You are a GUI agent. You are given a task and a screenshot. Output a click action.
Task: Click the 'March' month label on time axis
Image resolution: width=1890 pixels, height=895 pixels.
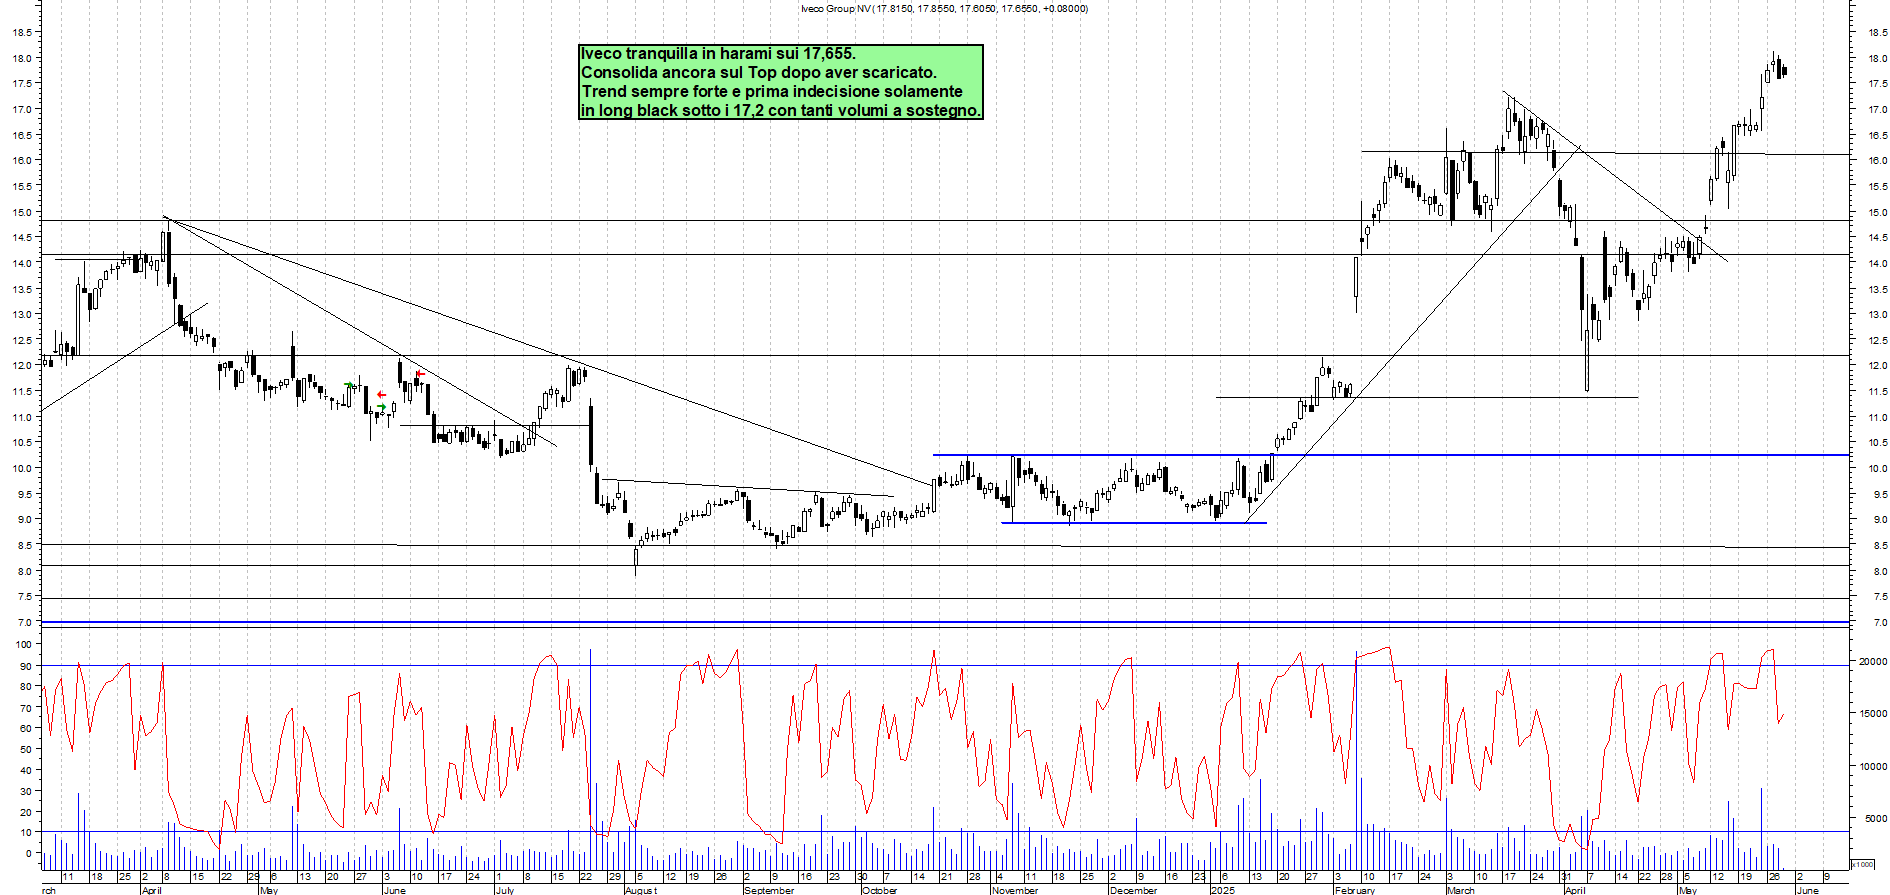tap(1461, 890)
